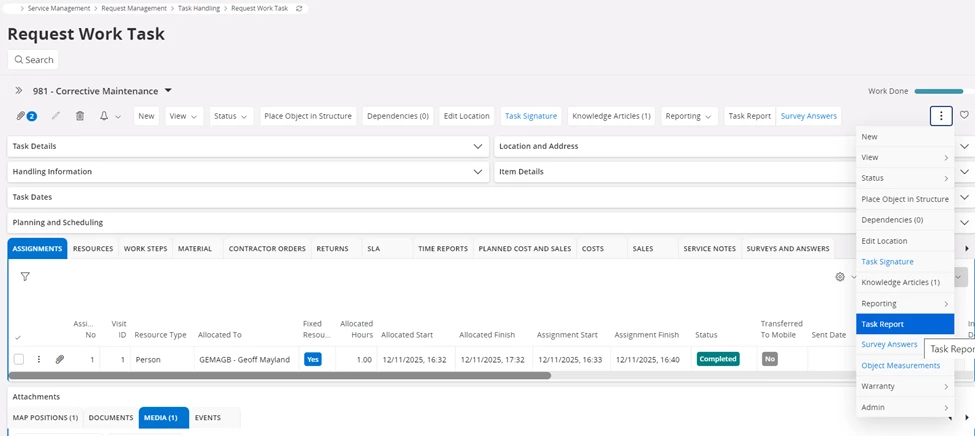Image resolution: width=975 pixels, height=436 pixels.
Task: Choose Warranty in the overflow menu
Action: click(905, 386)
